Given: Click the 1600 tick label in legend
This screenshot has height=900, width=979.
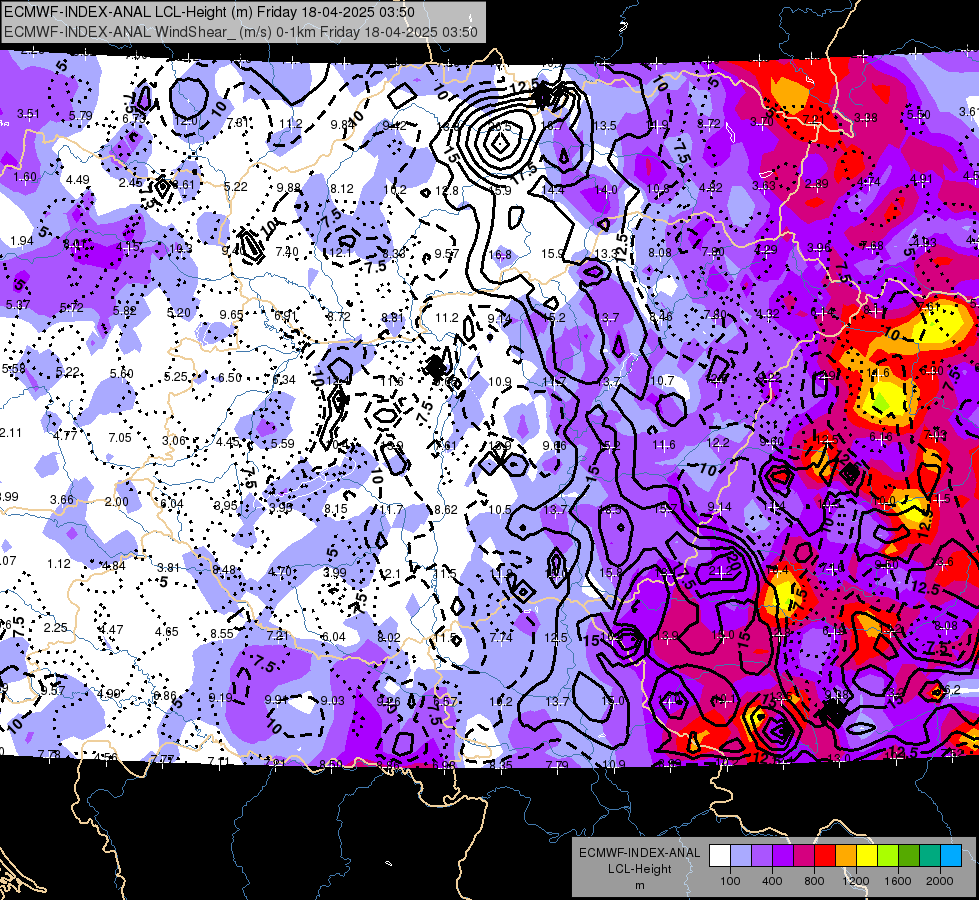Looking at the screenshot, I should tap(898, 881).
